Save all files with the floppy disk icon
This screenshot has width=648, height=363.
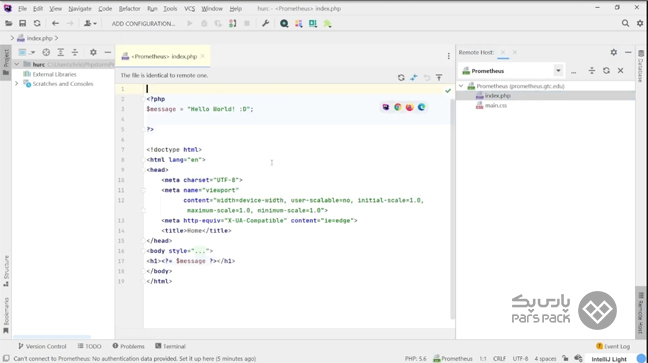[x=23, y=24]
